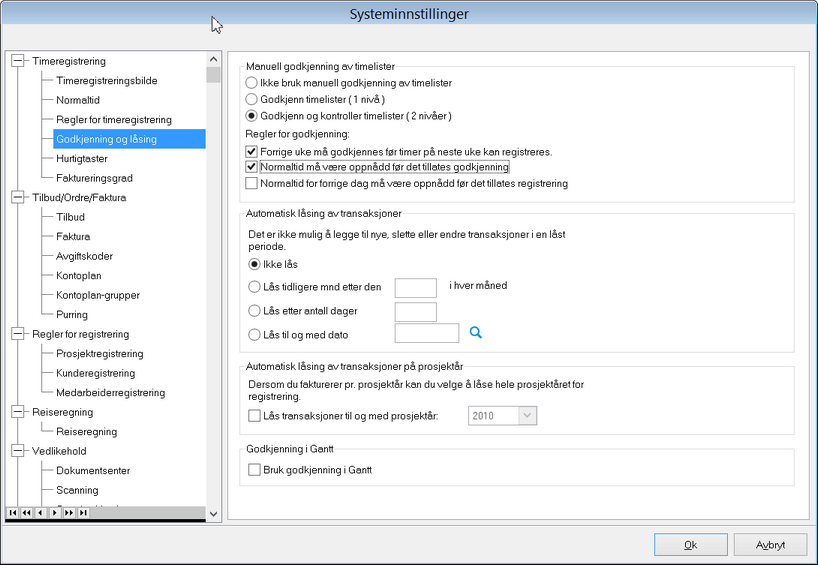The height and width of the screenshot is (565, 818).
Task: Click the Avbryt button
Action: click(x=771, y=545)
